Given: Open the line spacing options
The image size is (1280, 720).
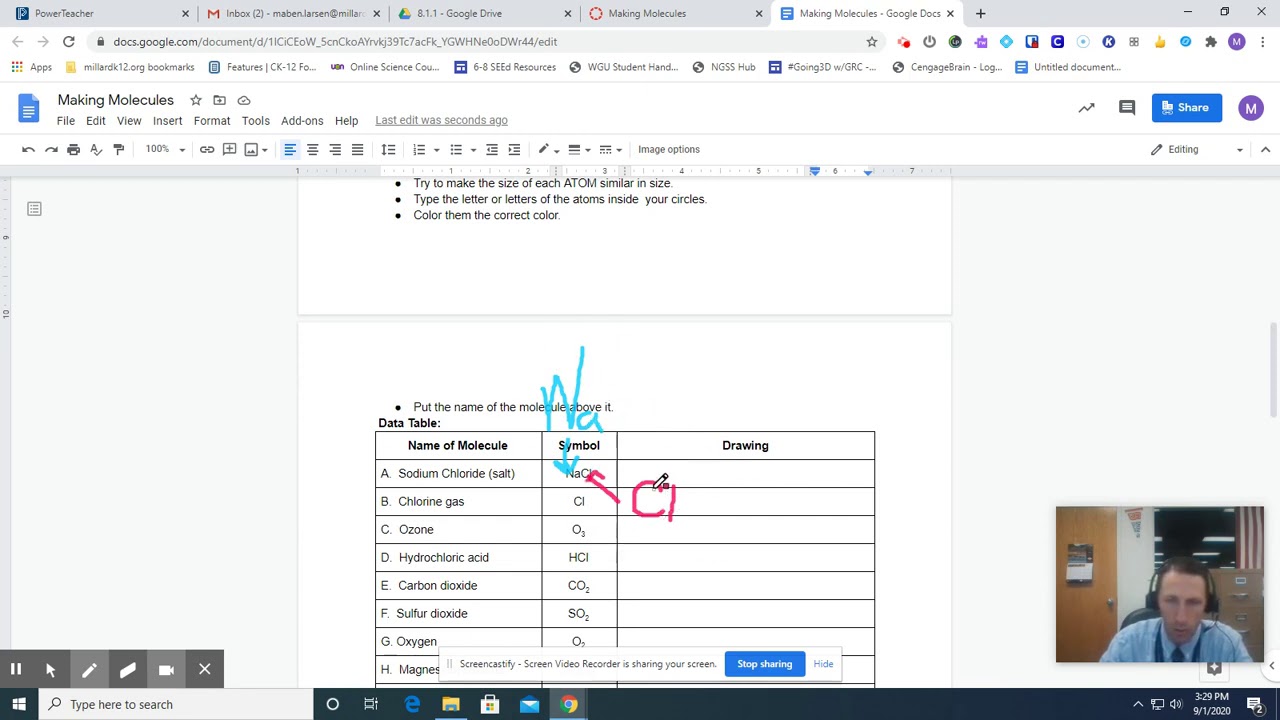Looking at the screenshot, I should [x=388, y=149].
